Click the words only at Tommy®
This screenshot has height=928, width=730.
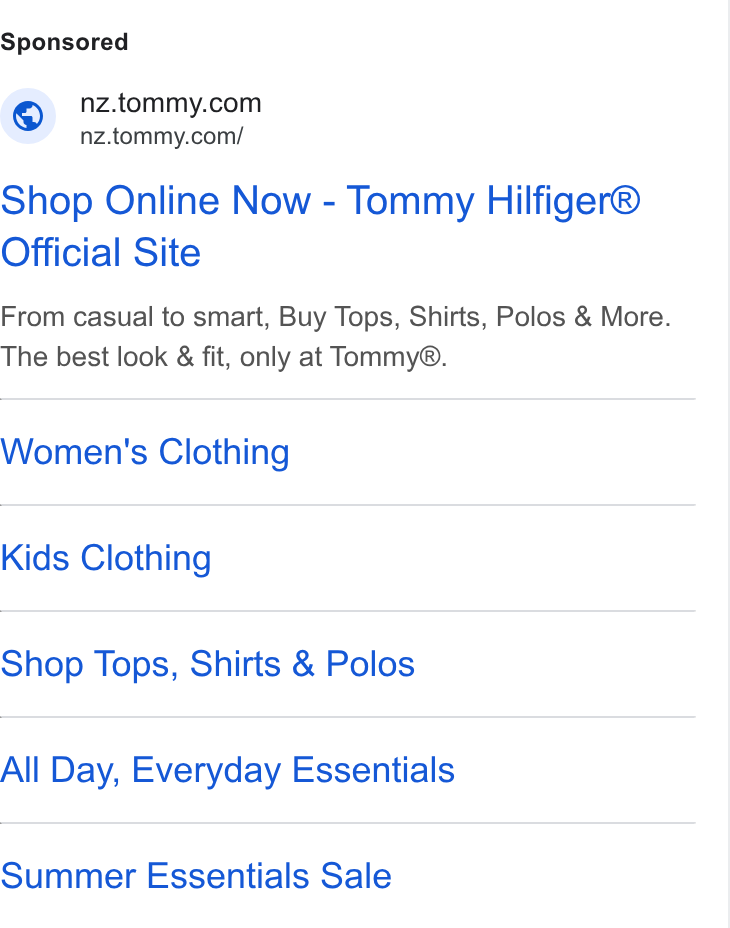point(343,357)
